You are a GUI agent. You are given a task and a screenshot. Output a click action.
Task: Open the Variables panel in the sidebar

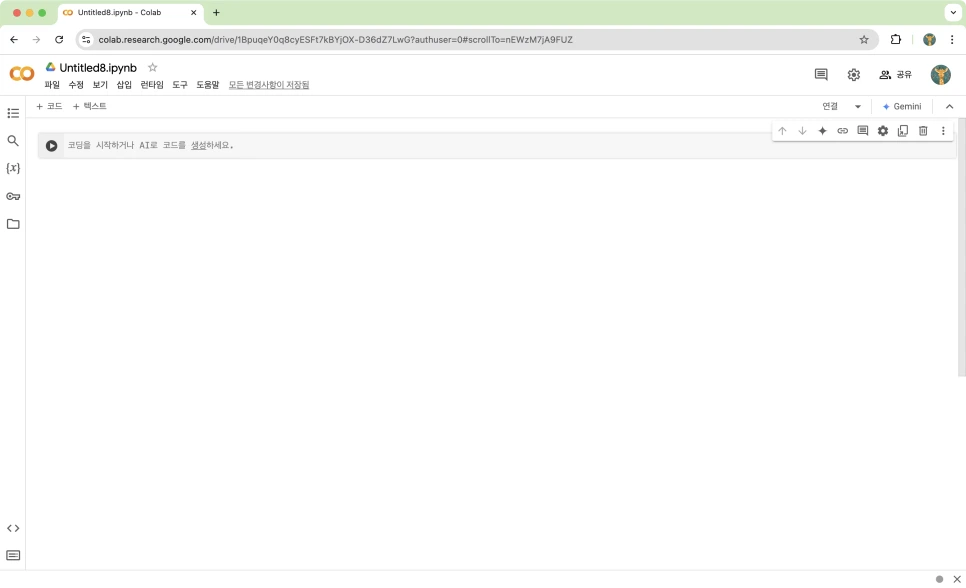coord(13,169)
